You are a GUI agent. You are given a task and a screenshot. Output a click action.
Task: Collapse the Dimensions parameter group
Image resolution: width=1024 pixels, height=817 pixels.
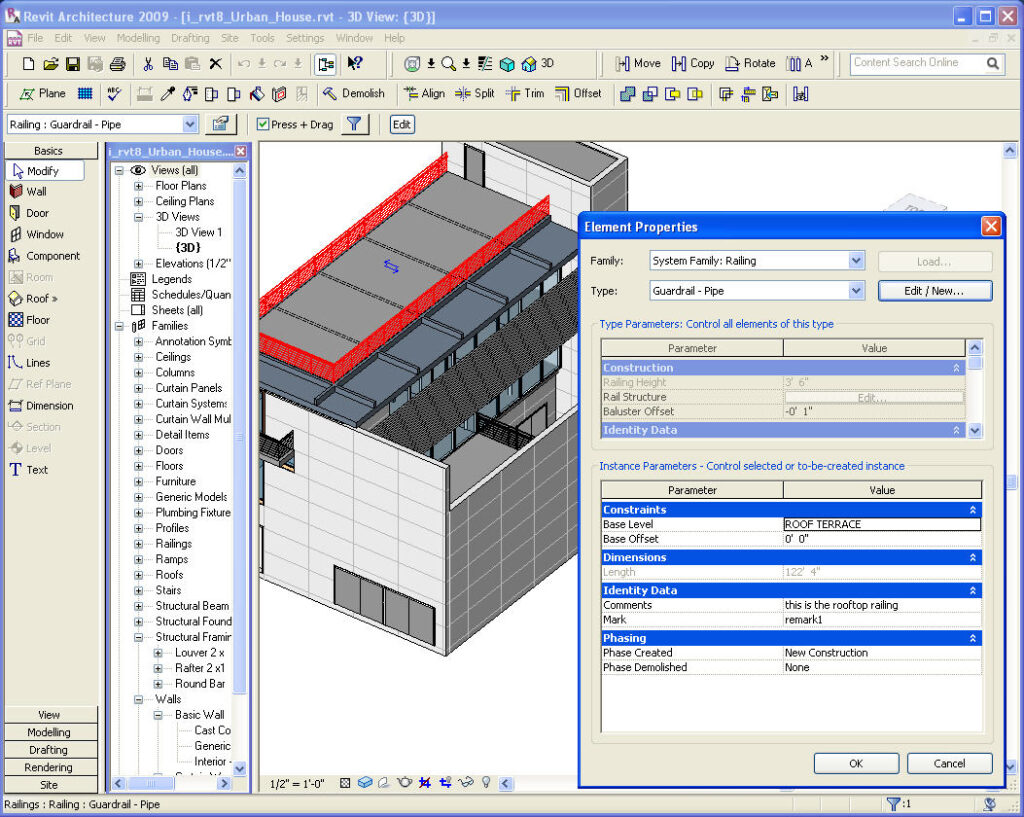972,558
